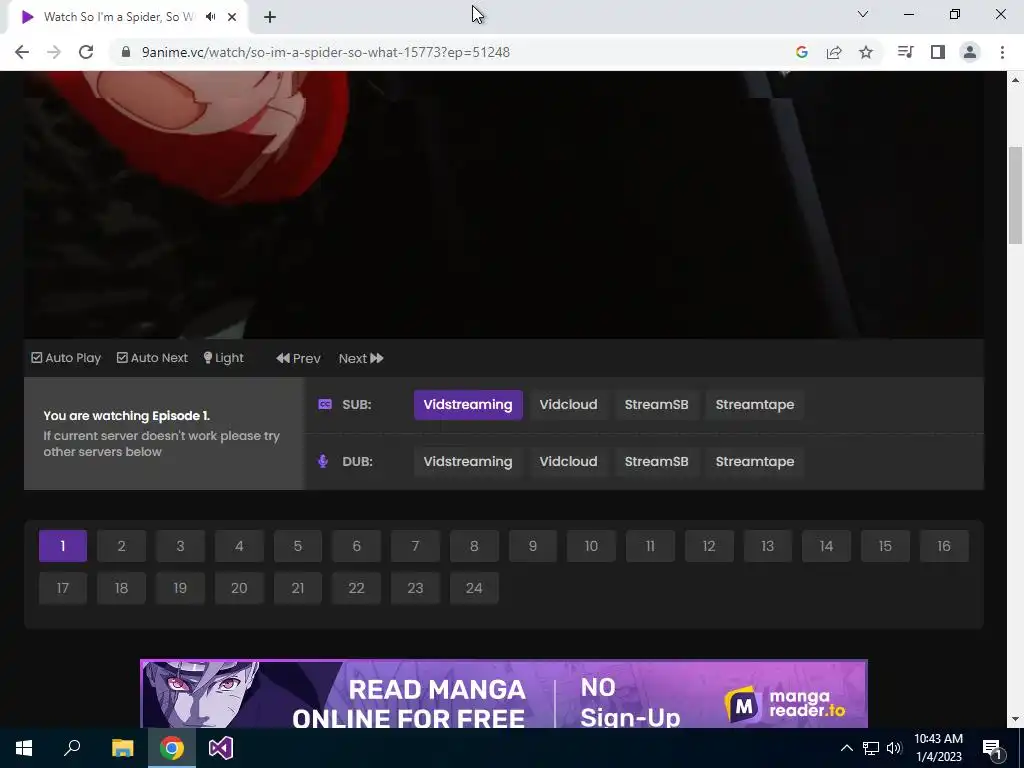Open the Read Manga Online banner ad
Screen dimensions: 1024x768
[x=504, y=694]
